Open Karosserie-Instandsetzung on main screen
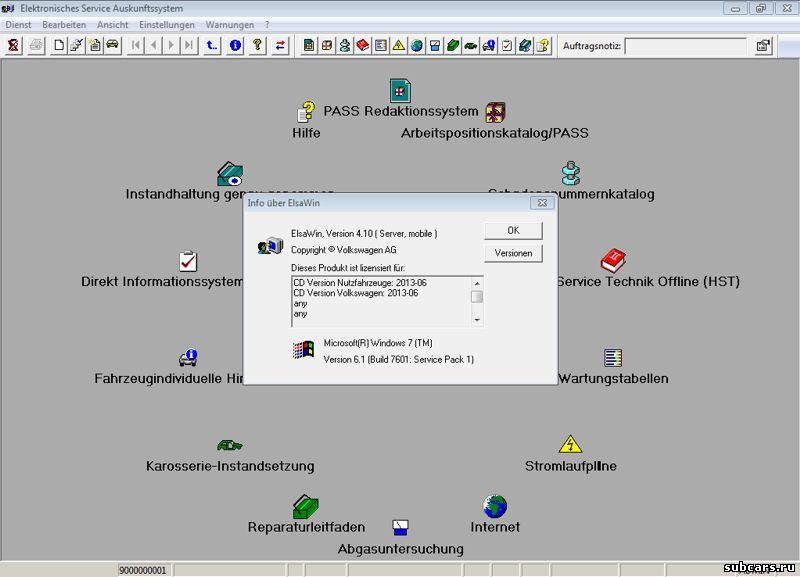This screenshot has width=800, height=577. tap(230, 445)
